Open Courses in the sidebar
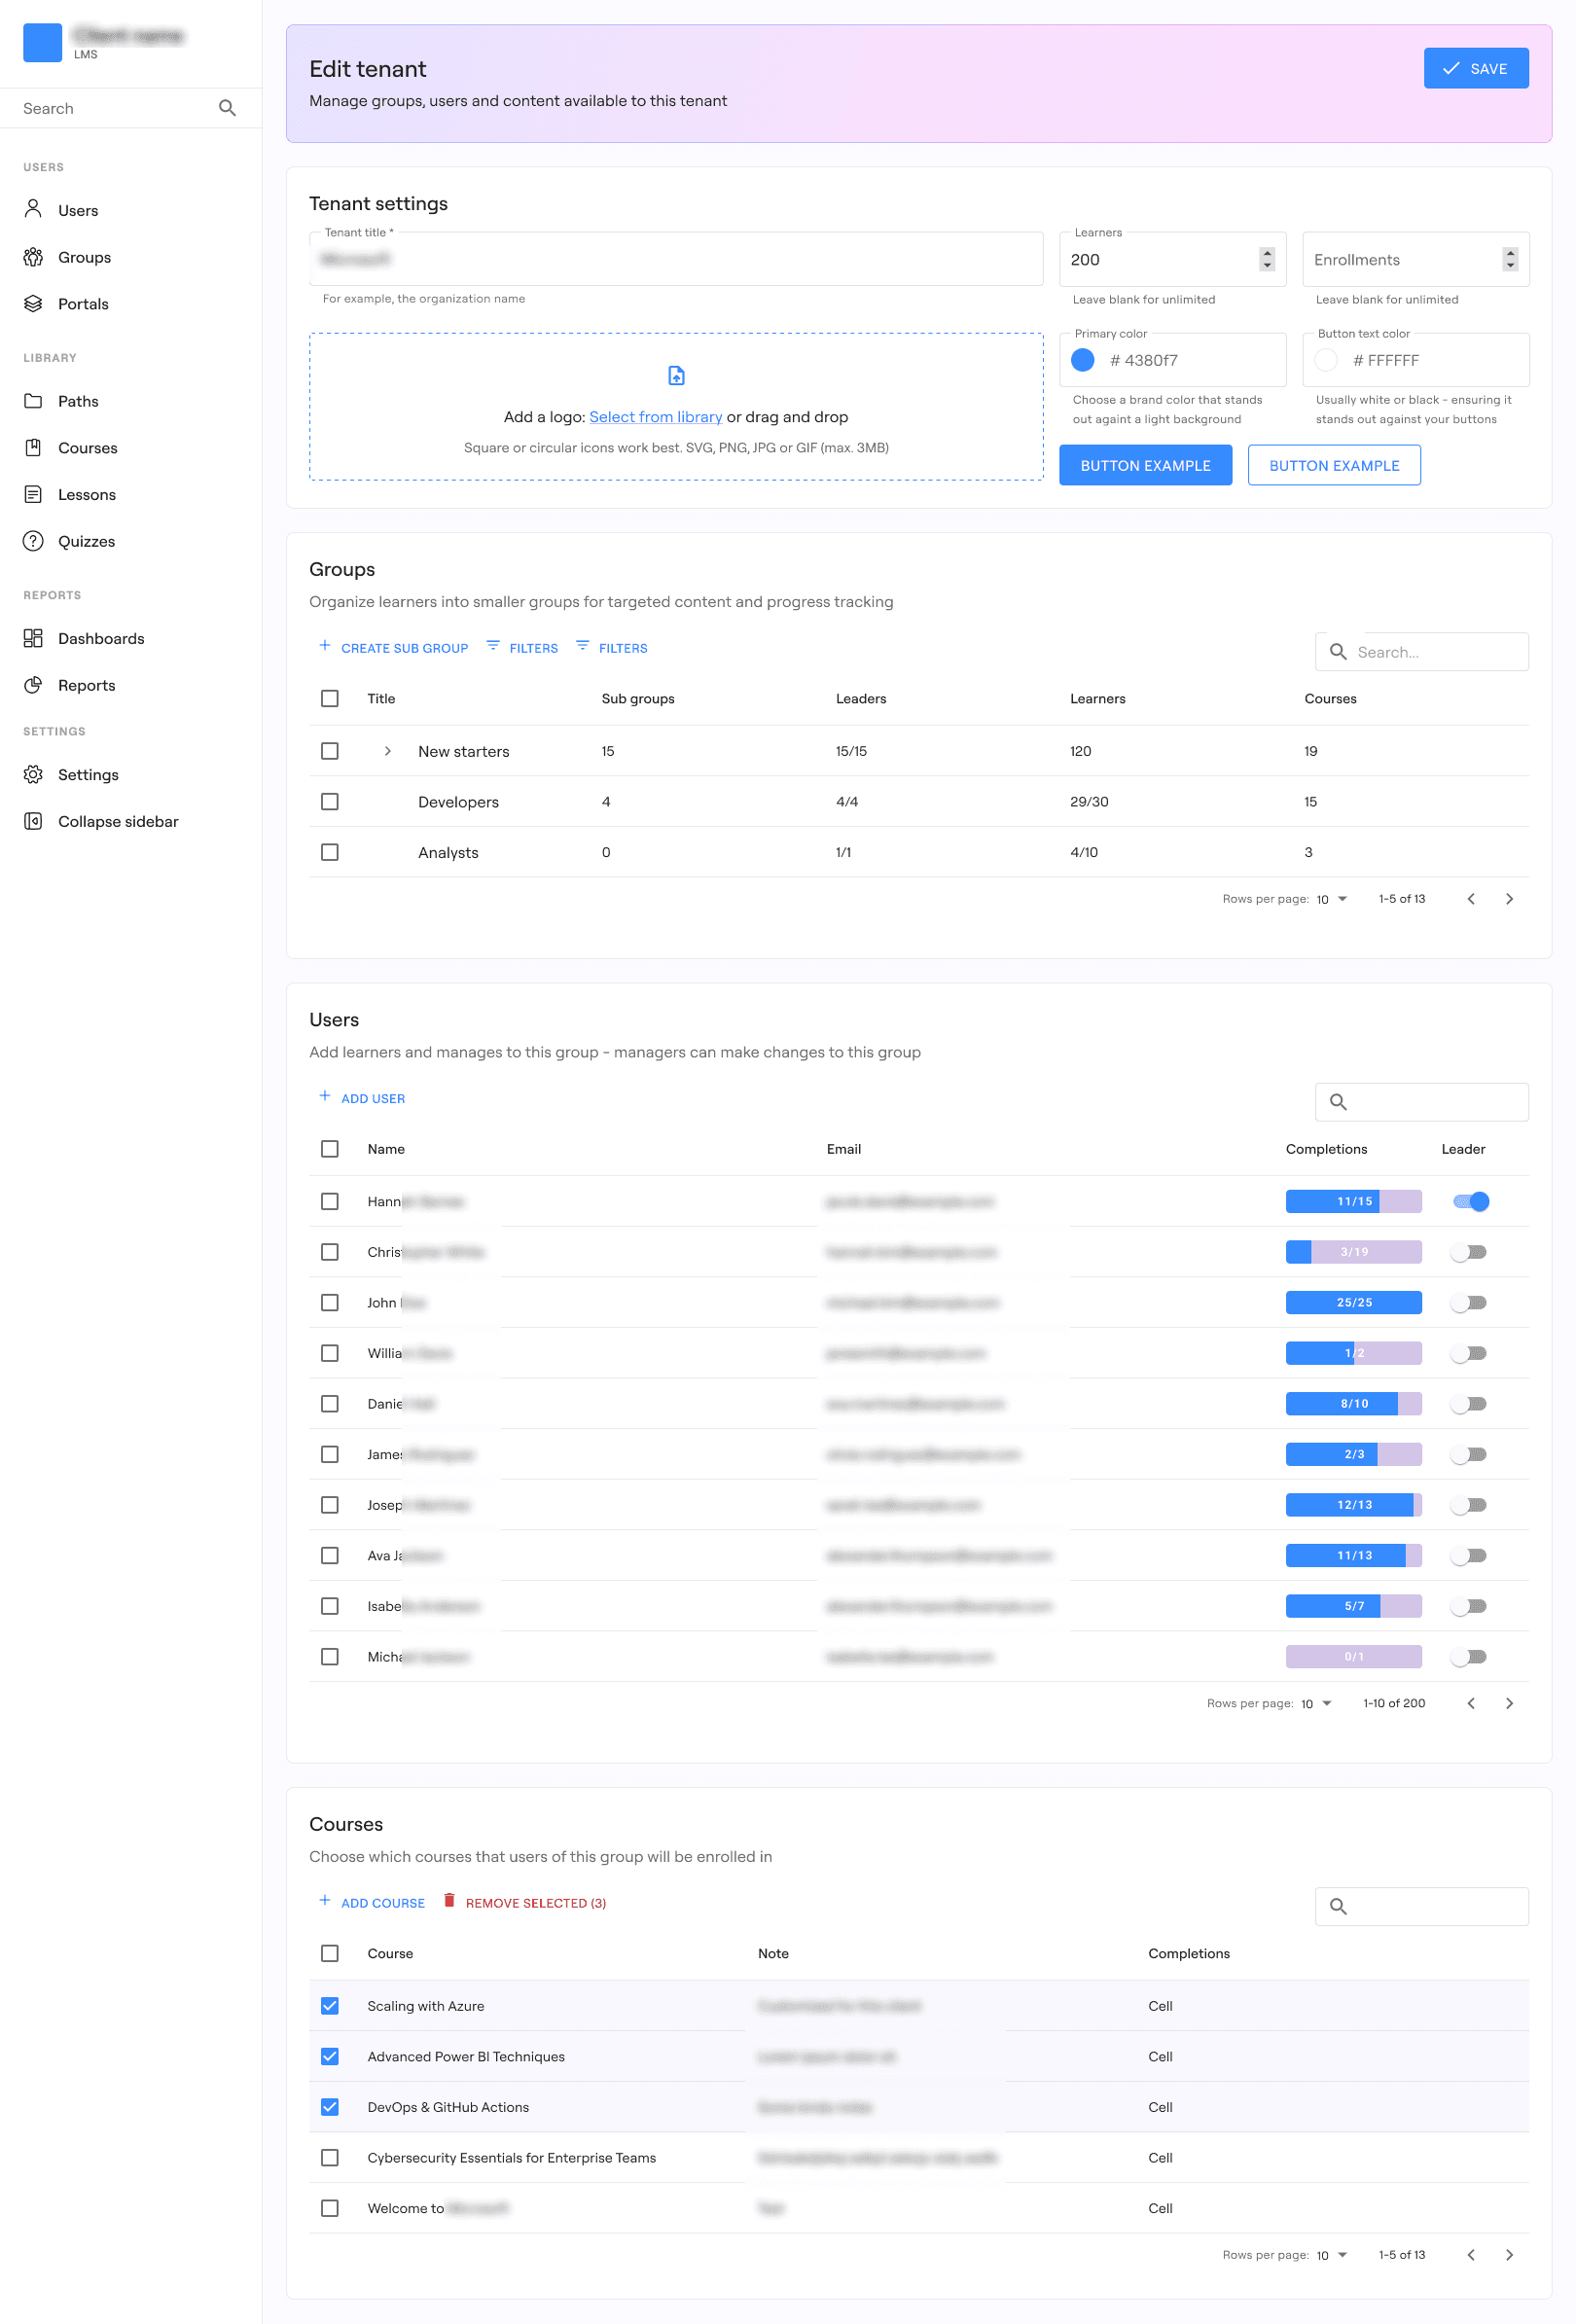The width and height of the screenshot is (1576, 2324). click(x=87, y=448)
